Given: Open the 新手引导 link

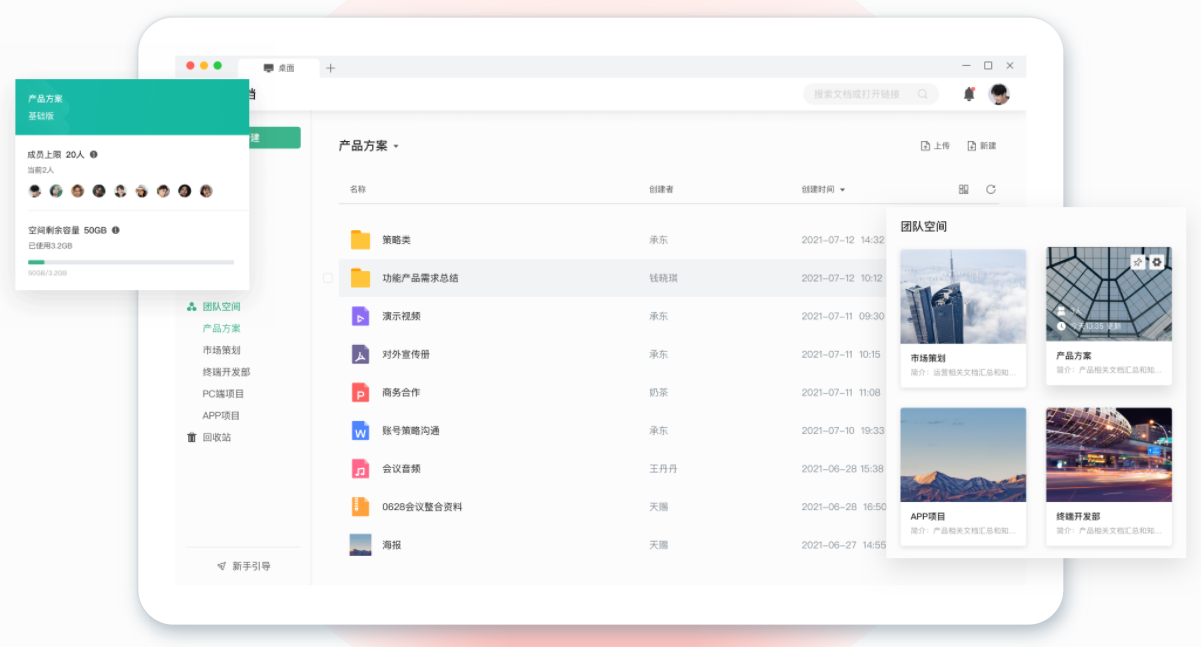Looking at the screenshot, I should click(x=251, y=566).
